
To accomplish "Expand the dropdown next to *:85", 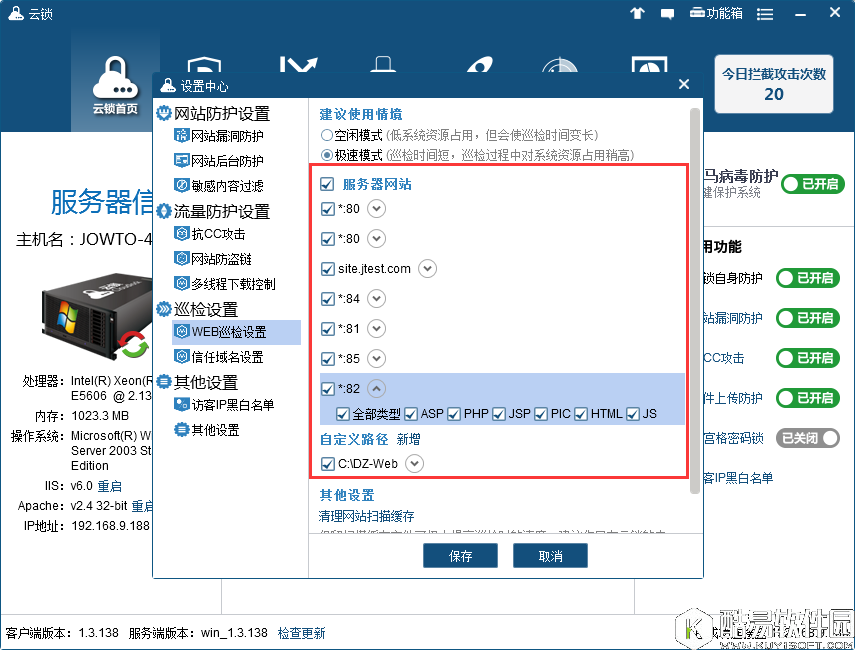I will [x=378, y=358].
